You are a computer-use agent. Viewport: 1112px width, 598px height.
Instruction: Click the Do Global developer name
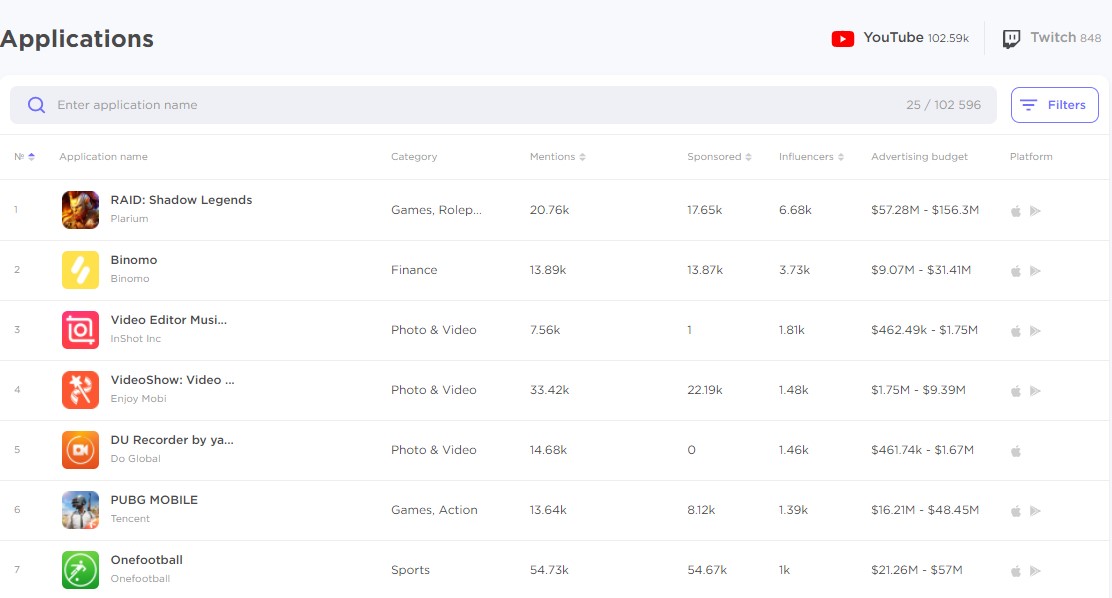(135, 458)
